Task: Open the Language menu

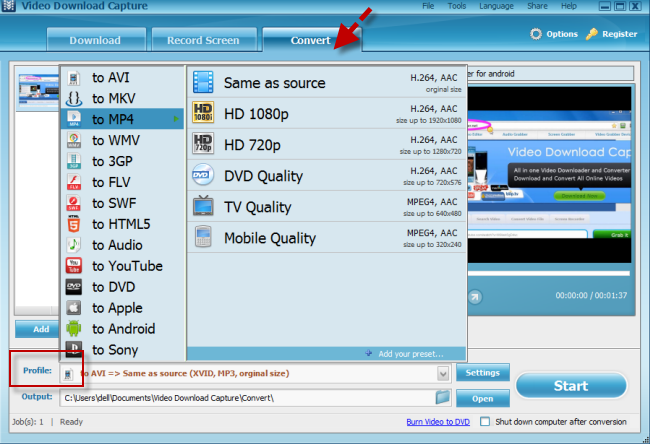Action: [496, 6]
